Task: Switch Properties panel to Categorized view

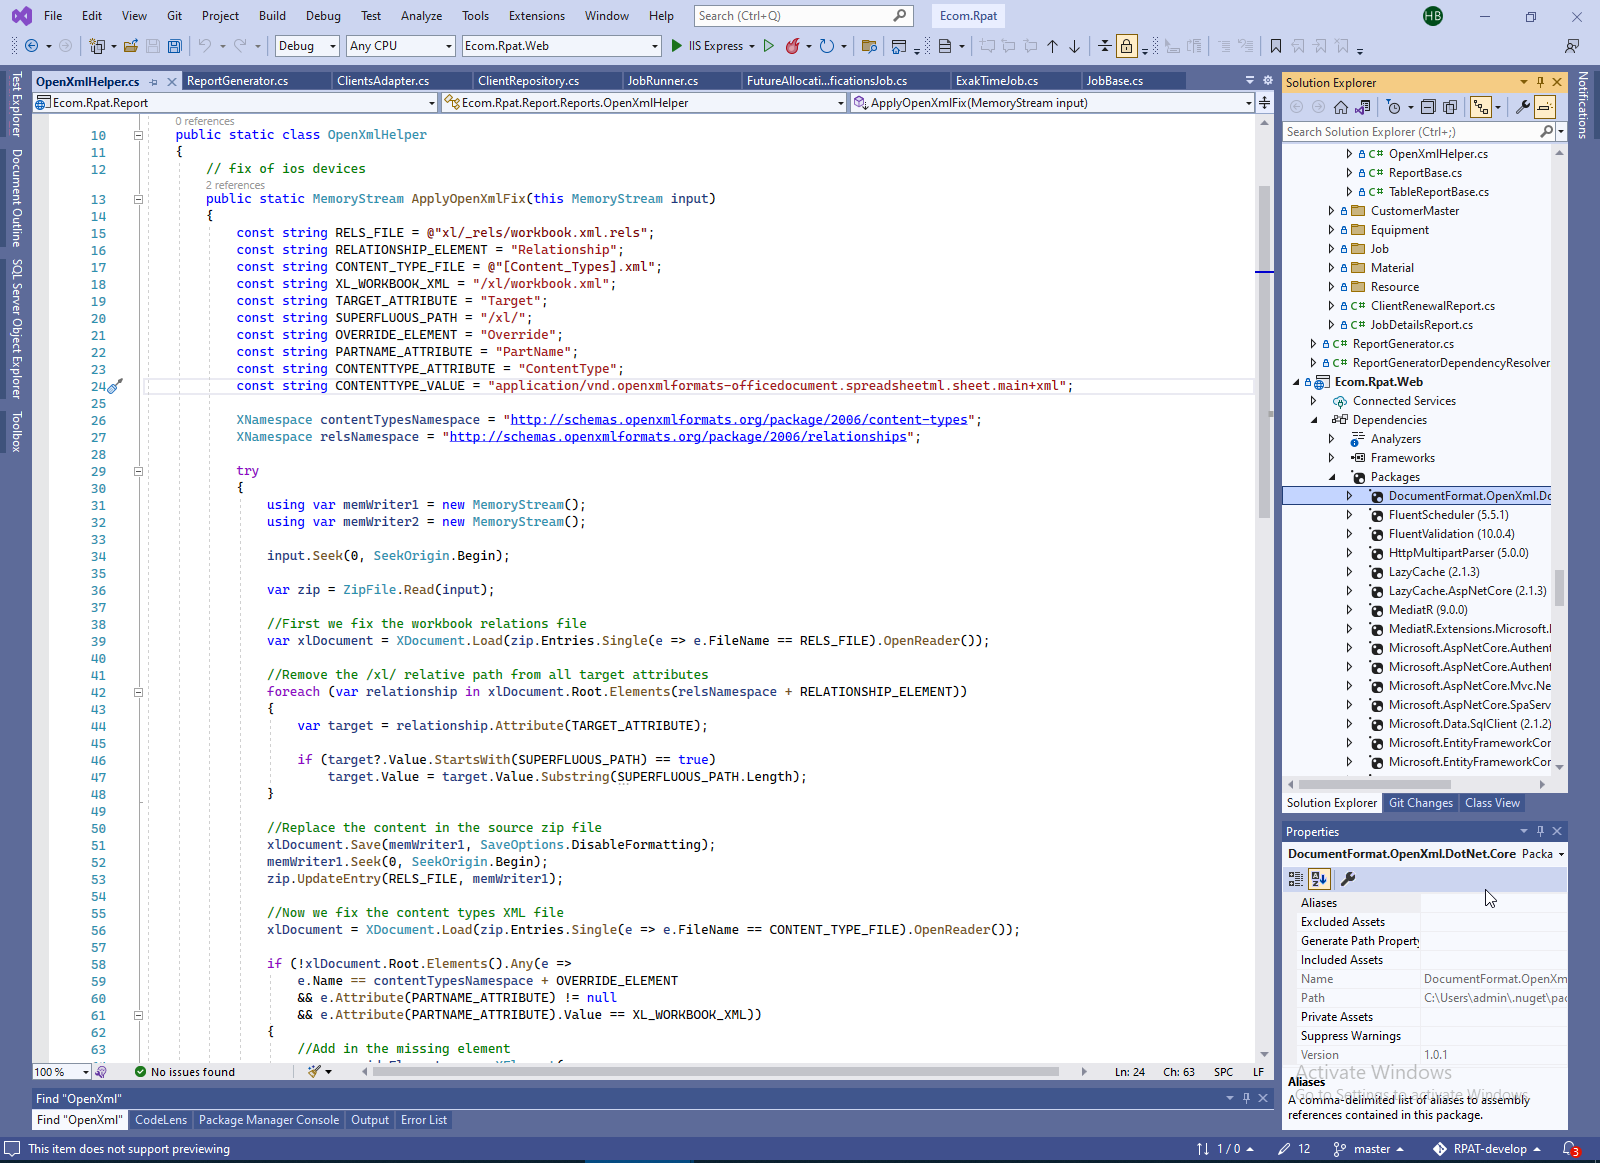Action: 1296,879
